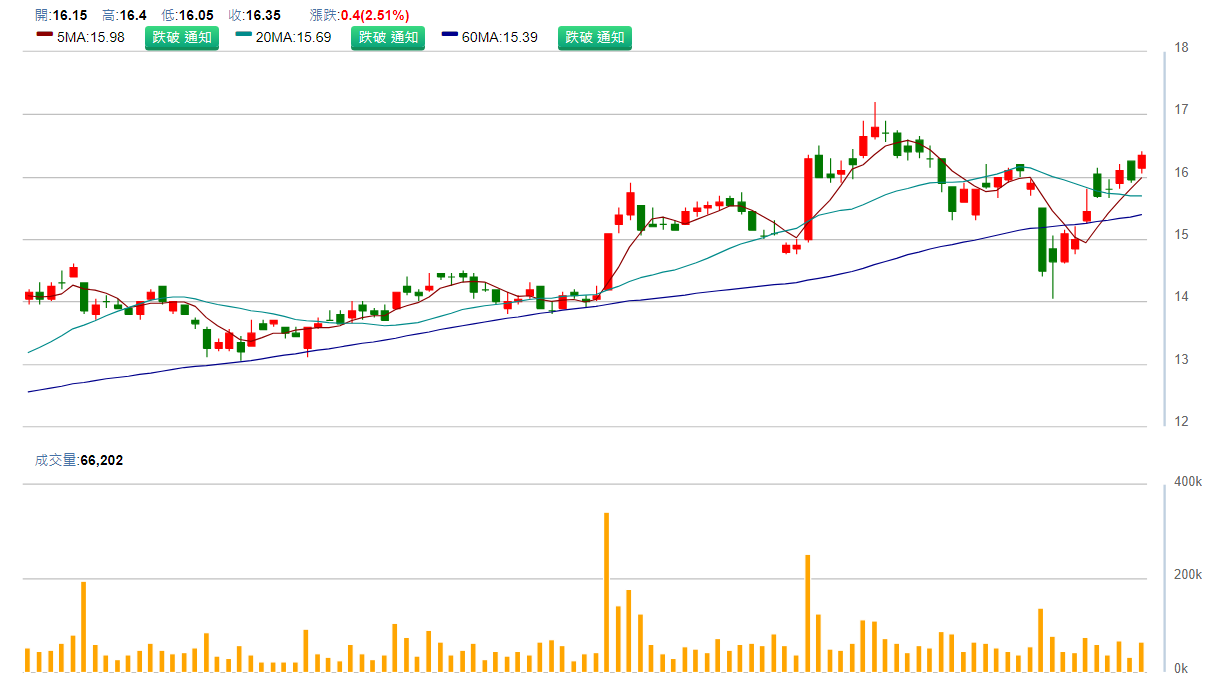
Task: Click the 60MA 跌破 通知 button
Action: [x=594, y=38]
